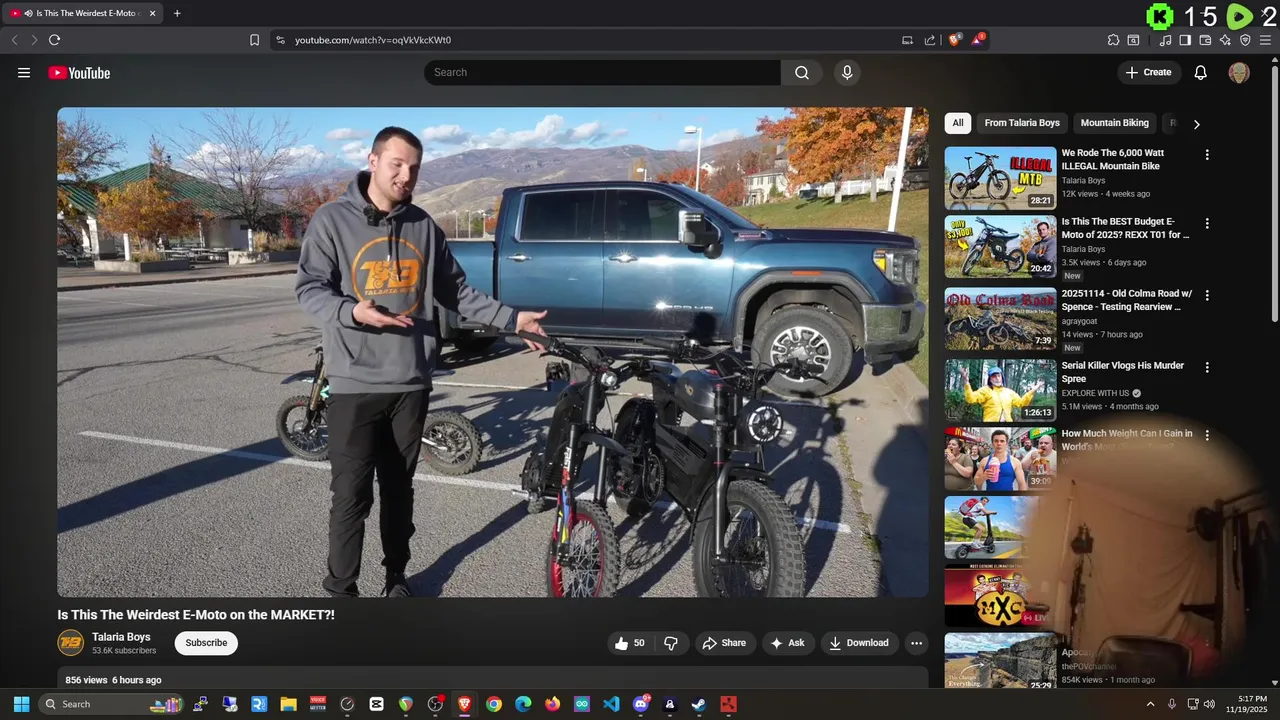Click the Download button
The width and height of the screenshot is (1280, 720).
click(x=860, y=643)
